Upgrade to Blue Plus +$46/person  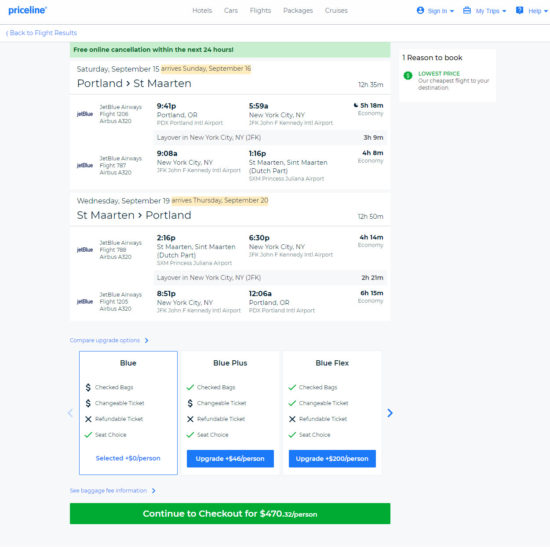point(230,459)
